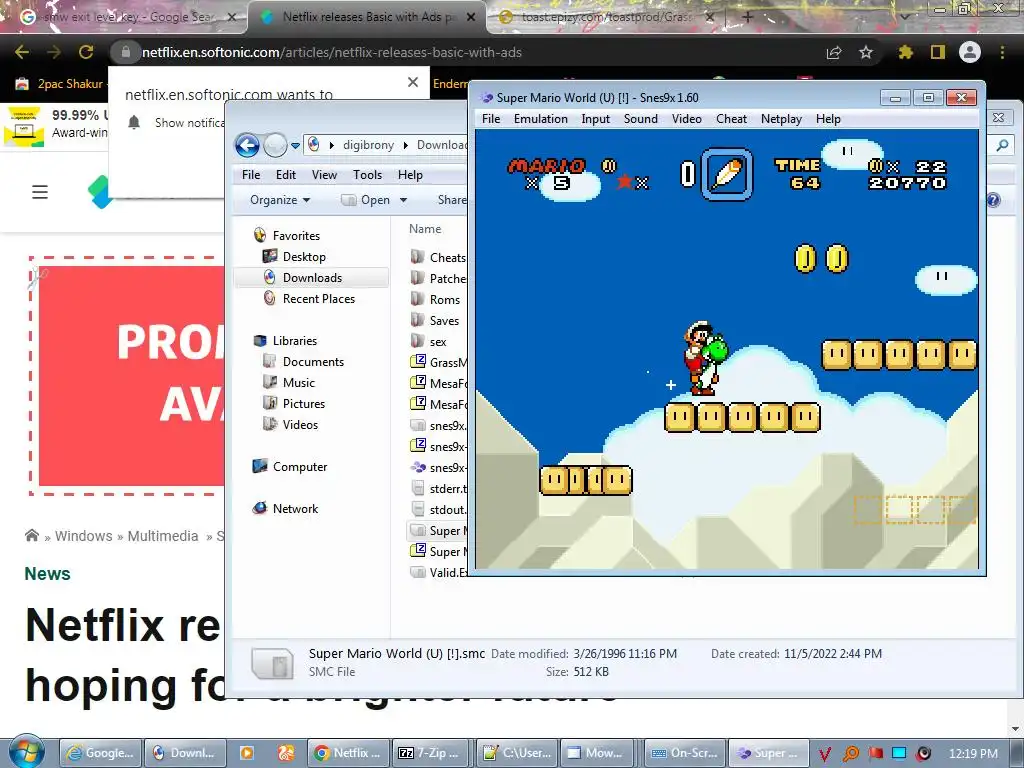Open the Emulation menu in Snes9x
The height and width of the screenshot is (768, 1024).
(540, 119)
